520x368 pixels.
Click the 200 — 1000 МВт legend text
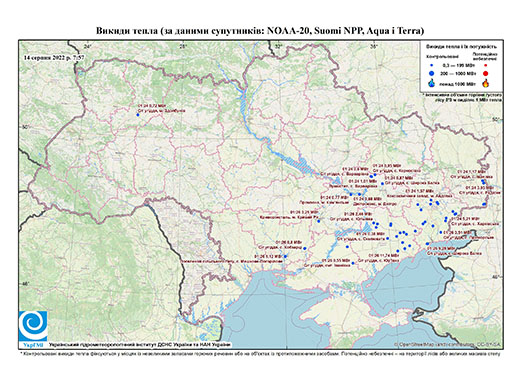(x=459, y=73)
